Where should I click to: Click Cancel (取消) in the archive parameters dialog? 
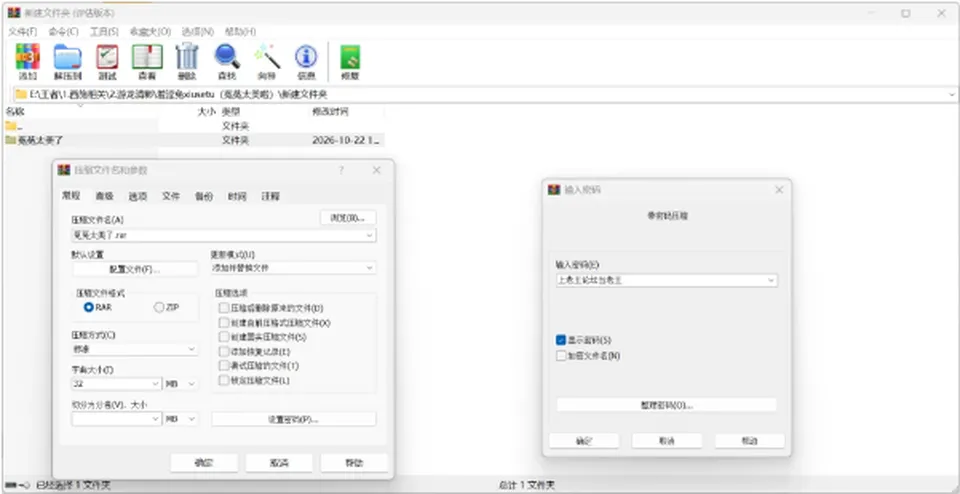[279, 463]
